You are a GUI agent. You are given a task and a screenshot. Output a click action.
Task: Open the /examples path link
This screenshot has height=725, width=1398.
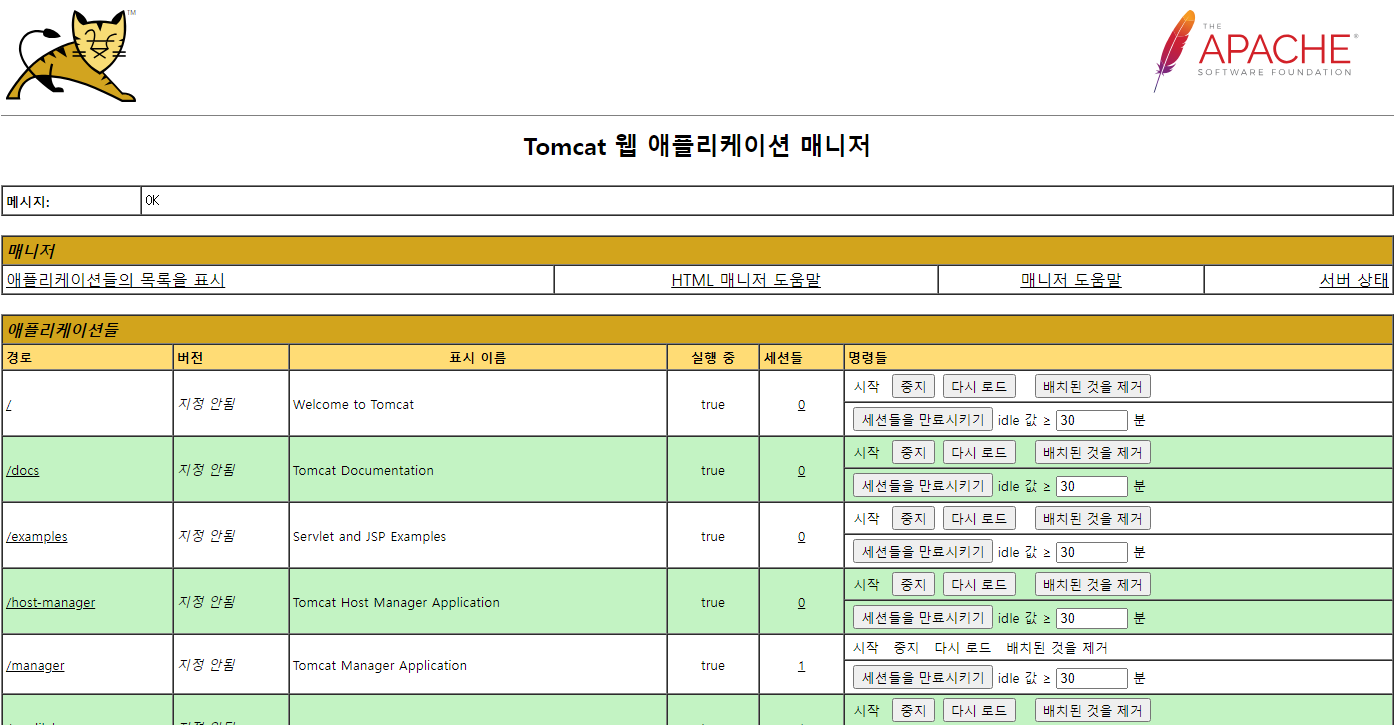tap(37, 537)
